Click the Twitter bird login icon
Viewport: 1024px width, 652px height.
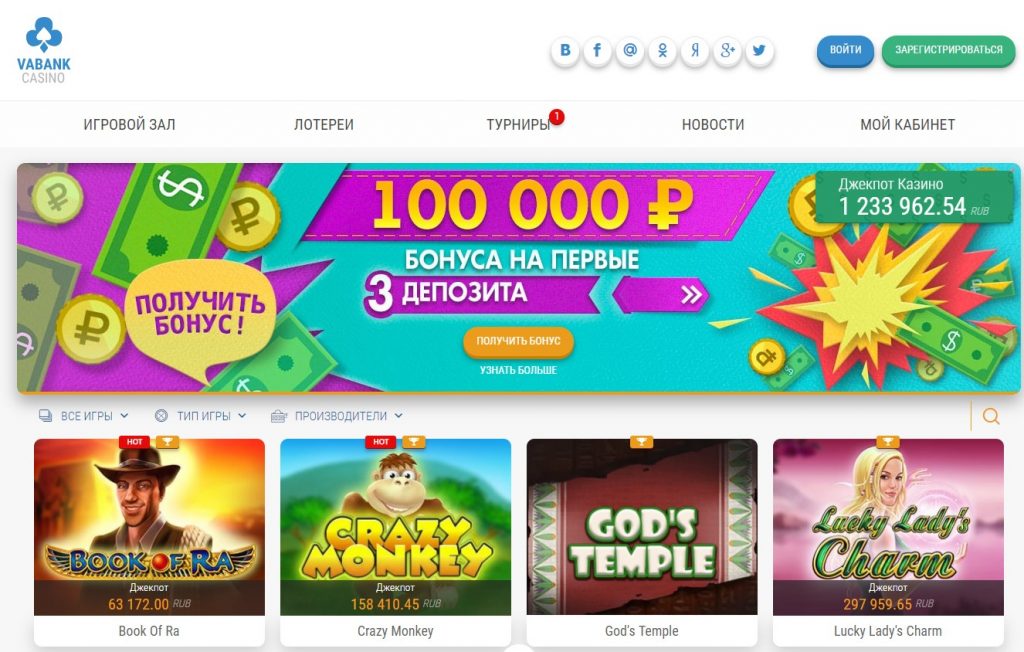(760, 50)
